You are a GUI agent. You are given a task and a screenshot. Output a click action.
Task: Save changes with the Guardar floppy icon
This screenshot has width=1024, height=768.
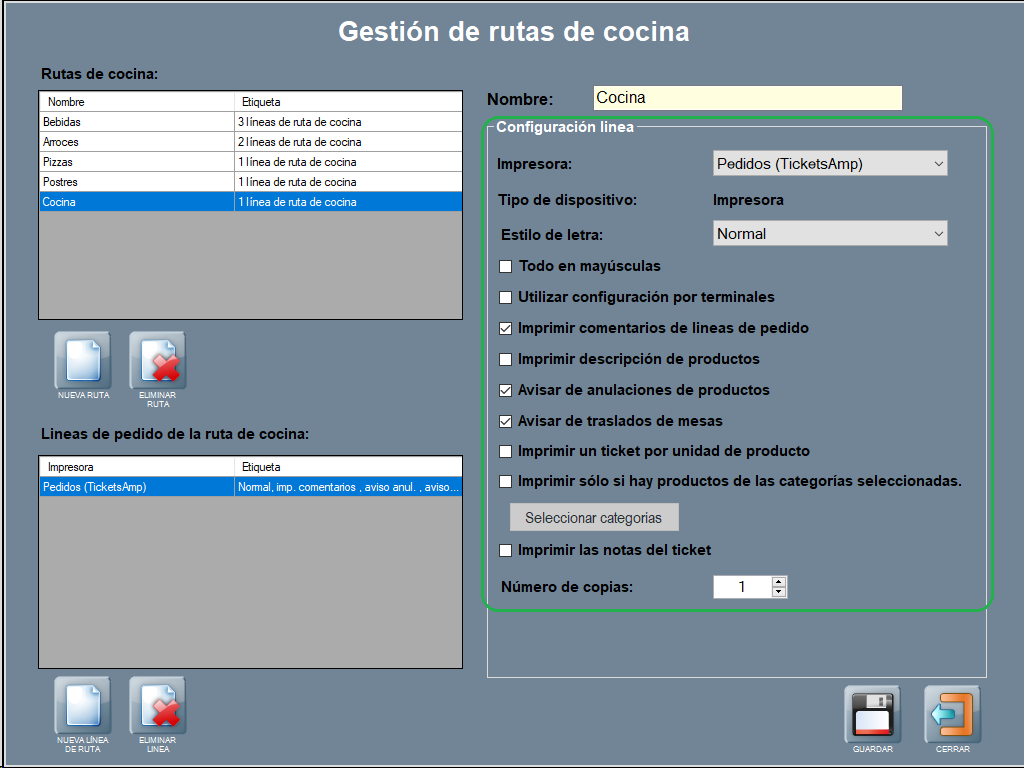click(x=872, y=713)
